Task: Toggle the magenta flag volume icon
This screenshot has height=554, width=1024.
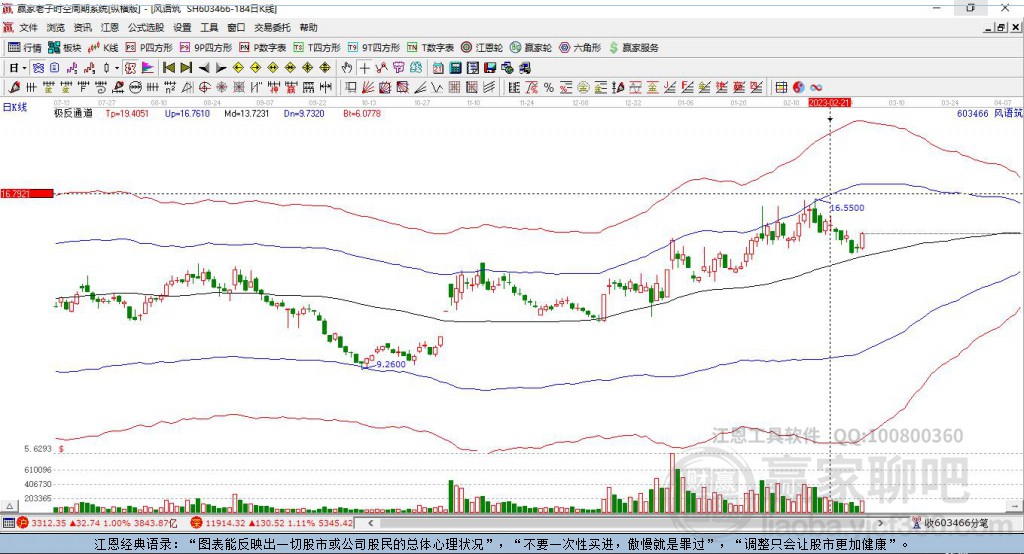Action: pyautogui.click(x=148, y=68)
